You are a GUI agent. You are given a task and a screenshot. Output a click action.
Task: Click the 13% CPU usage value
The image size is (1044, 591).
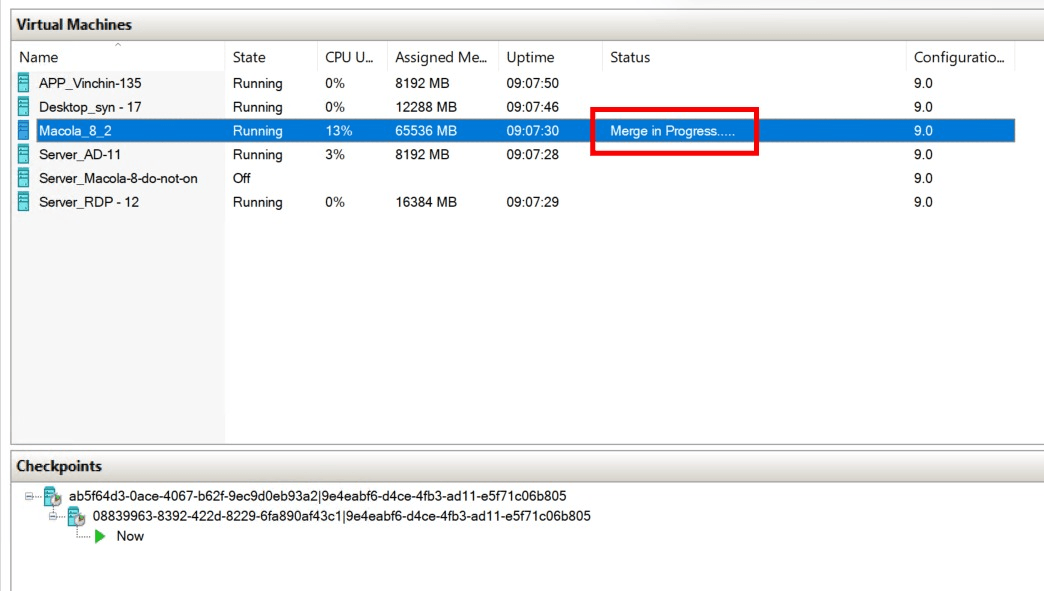point(339,130)
